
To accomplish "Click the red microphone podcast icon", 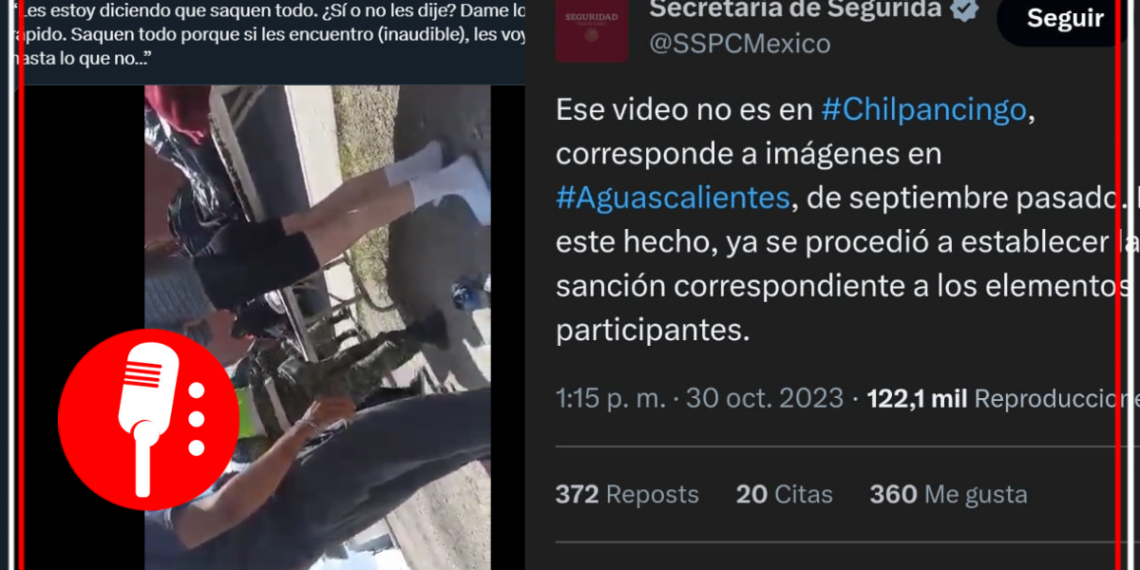I will pyautogui.click(x=149, y=420).
